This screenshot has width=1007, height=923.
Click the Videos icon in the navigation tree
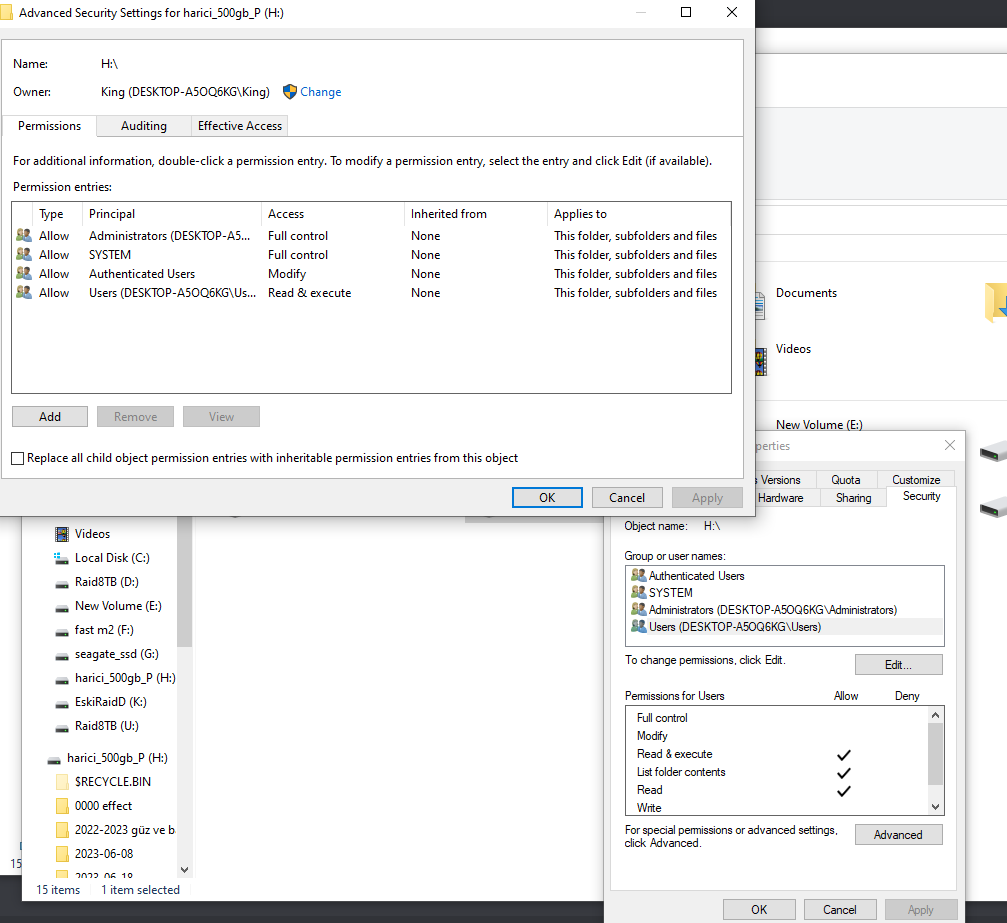[x=62, y=534]
